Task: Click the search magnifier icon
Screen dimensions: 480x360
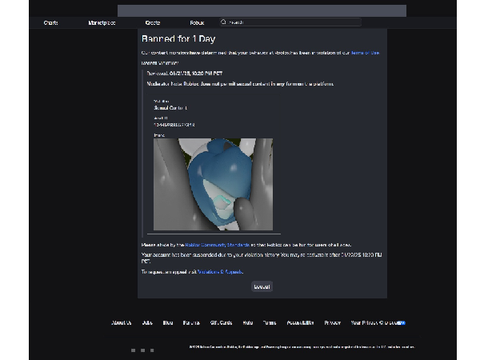Action: click(223, 22)
